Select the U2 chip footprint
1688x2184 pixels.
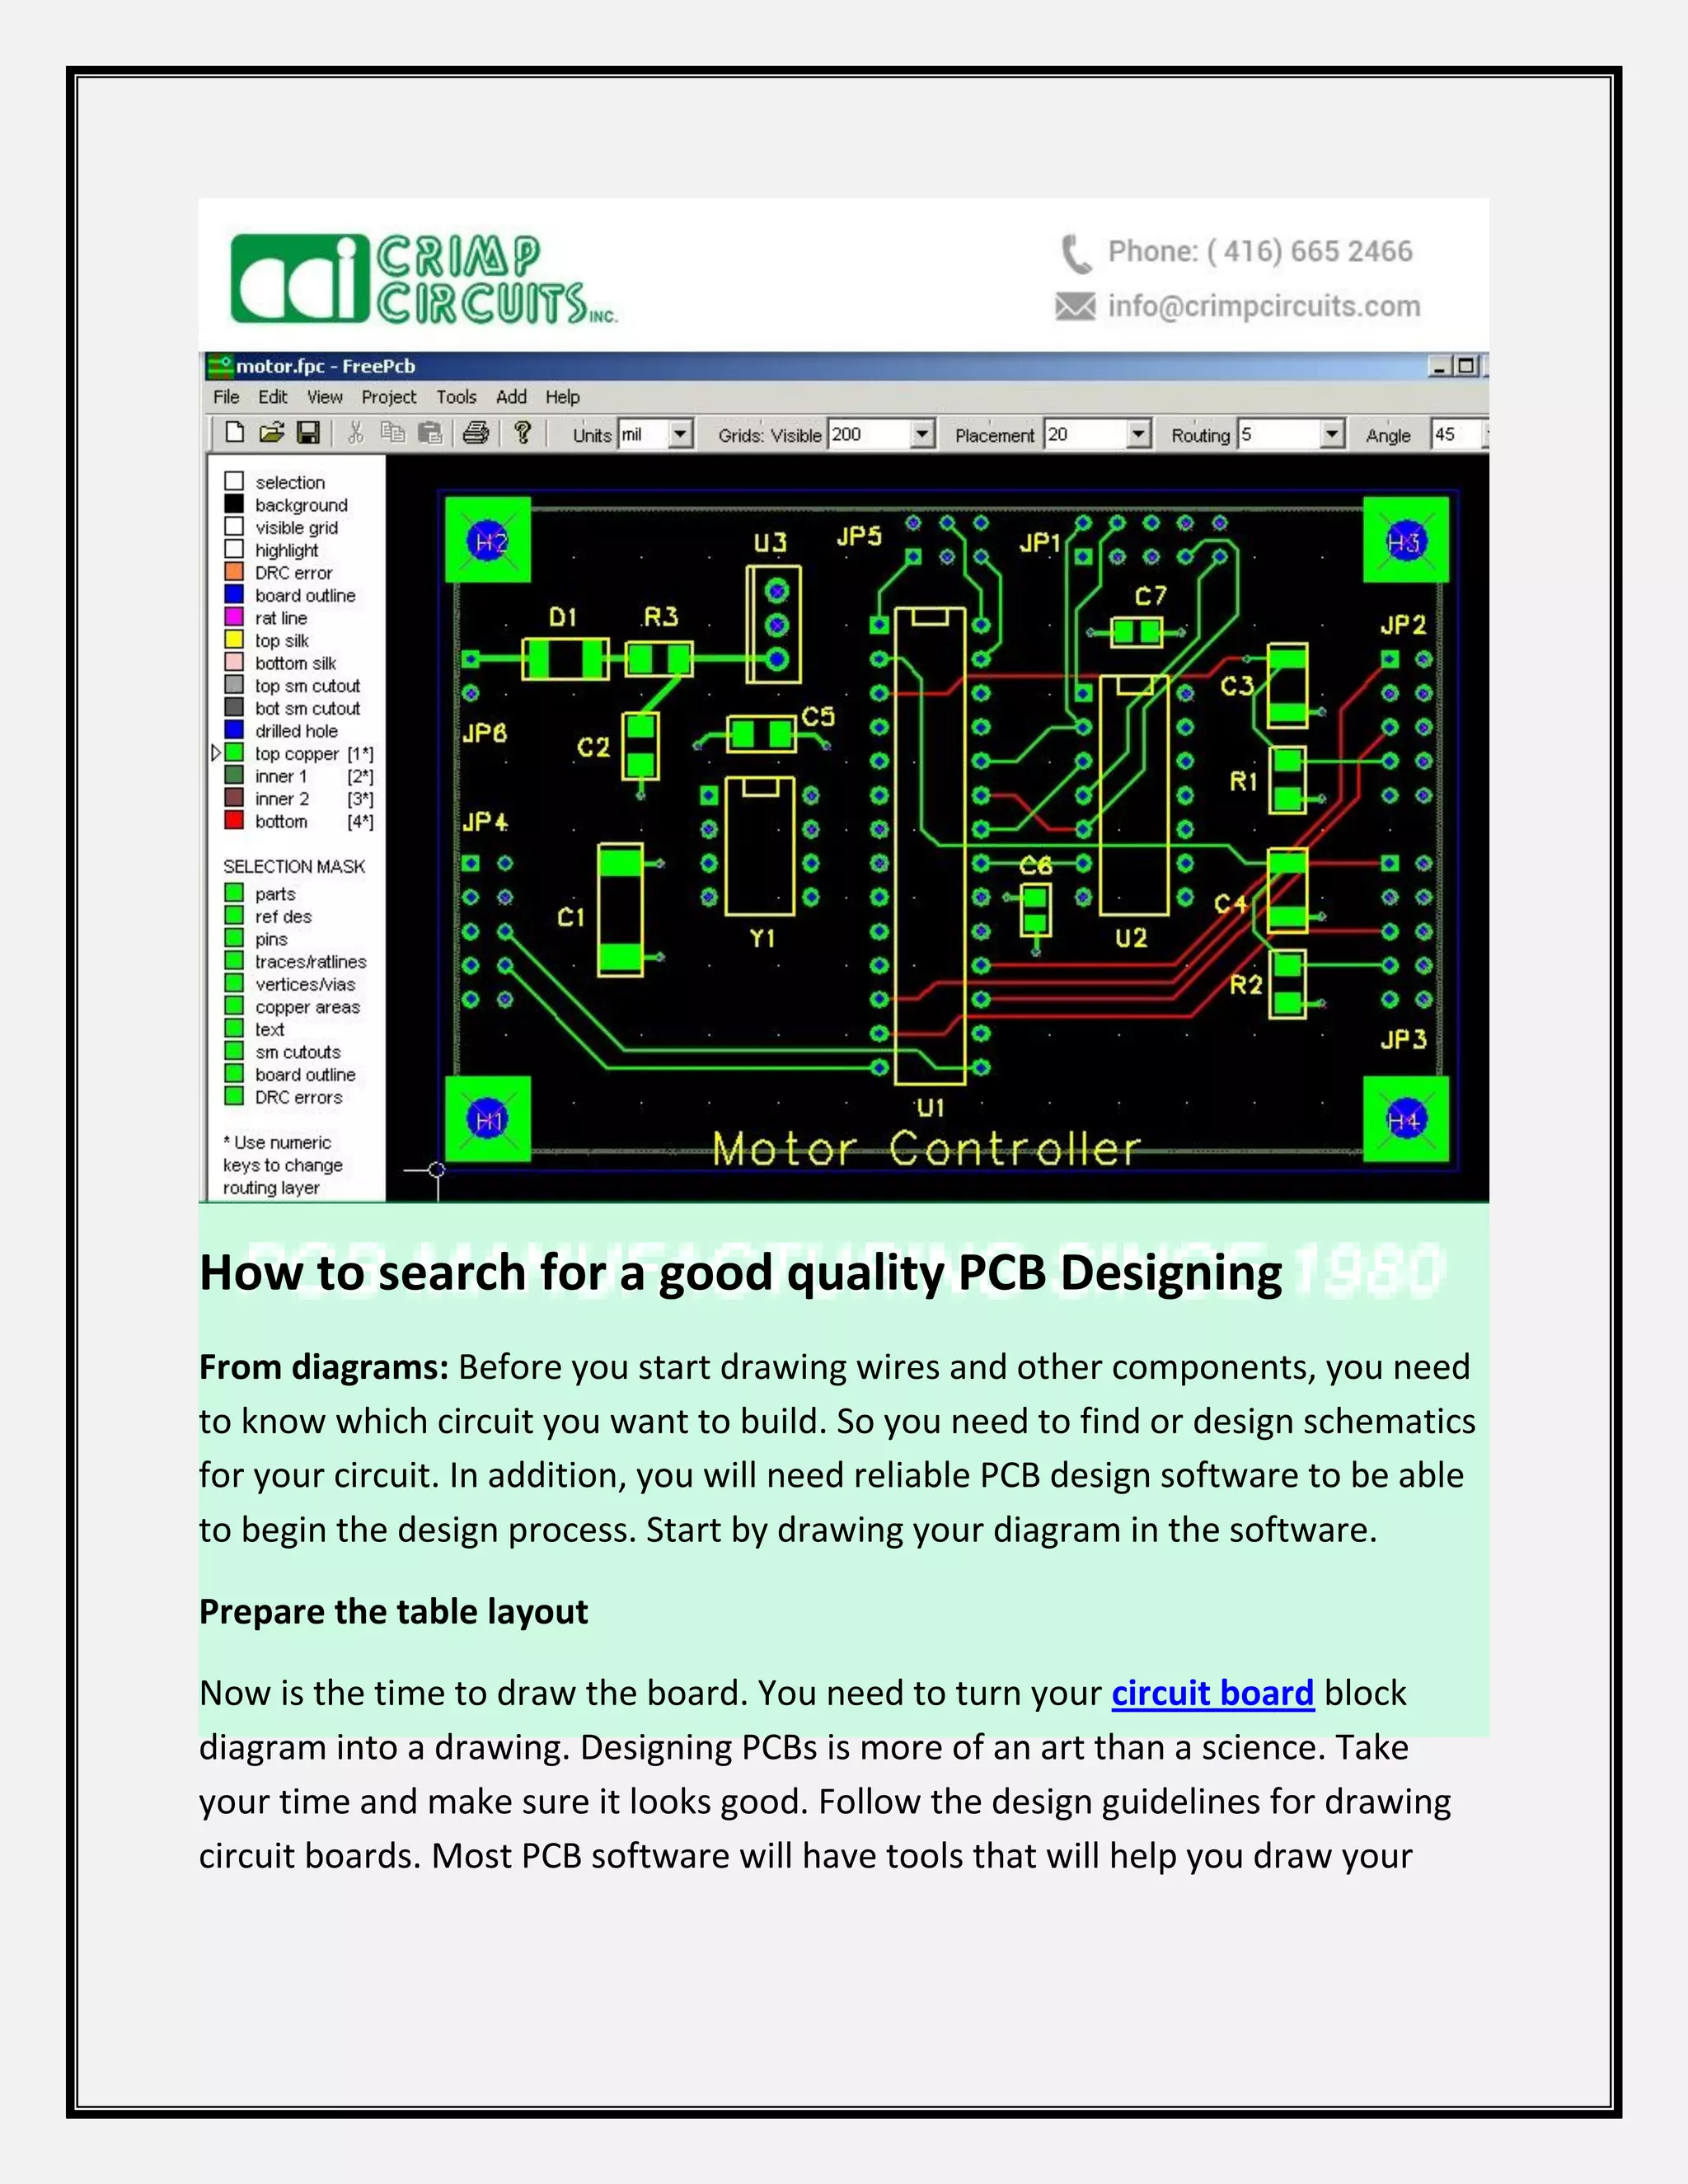tap(1134, 795)
